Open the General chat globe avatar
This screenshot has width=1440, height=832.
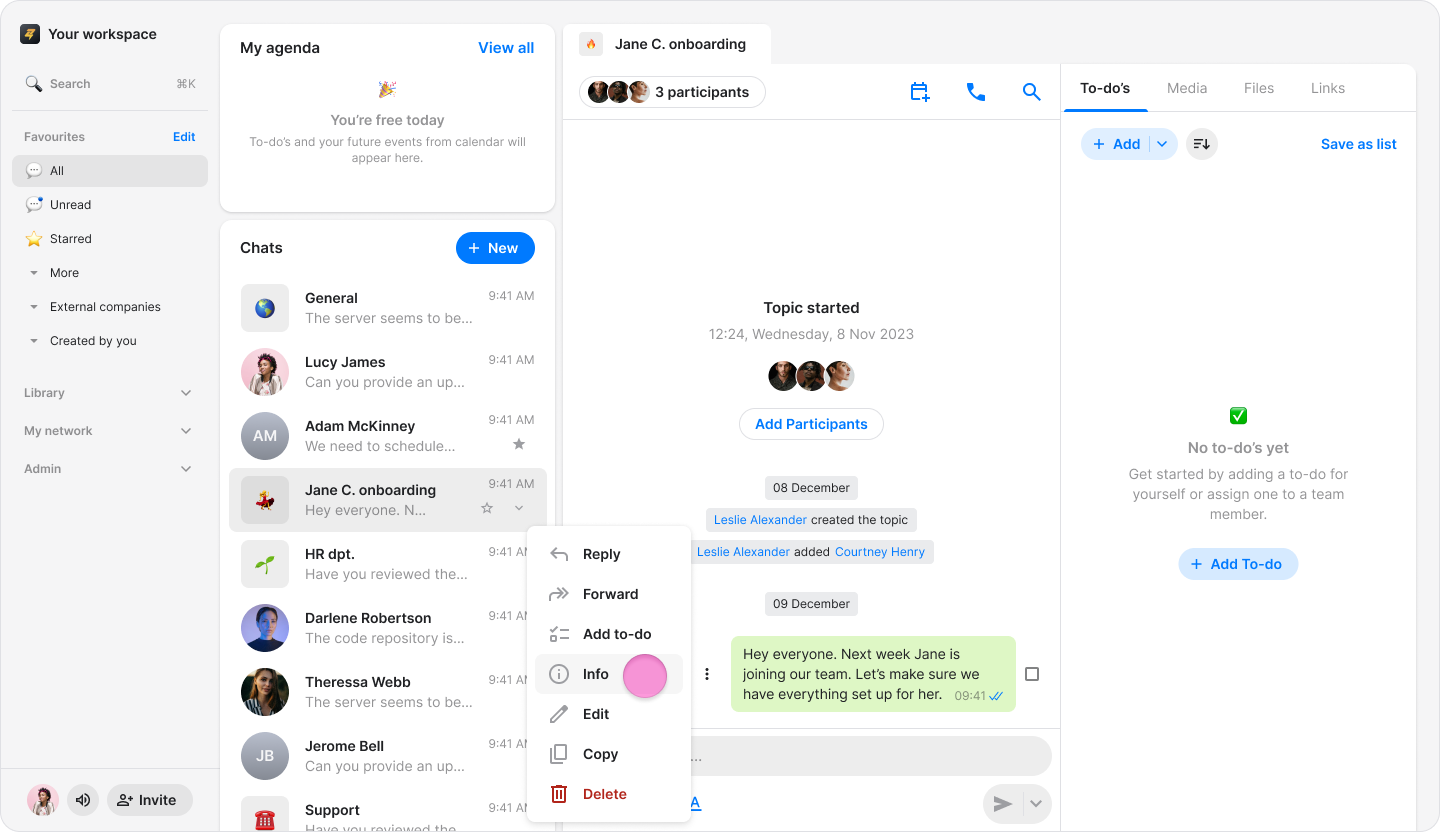pos(265,308)
